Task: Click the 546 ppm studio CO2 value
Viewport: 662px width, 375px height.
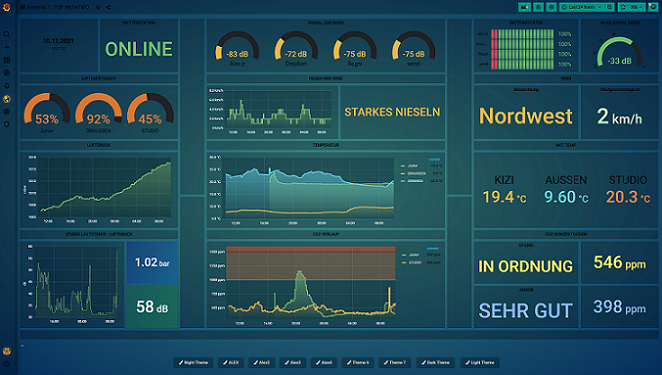Action: coord(619,262)
